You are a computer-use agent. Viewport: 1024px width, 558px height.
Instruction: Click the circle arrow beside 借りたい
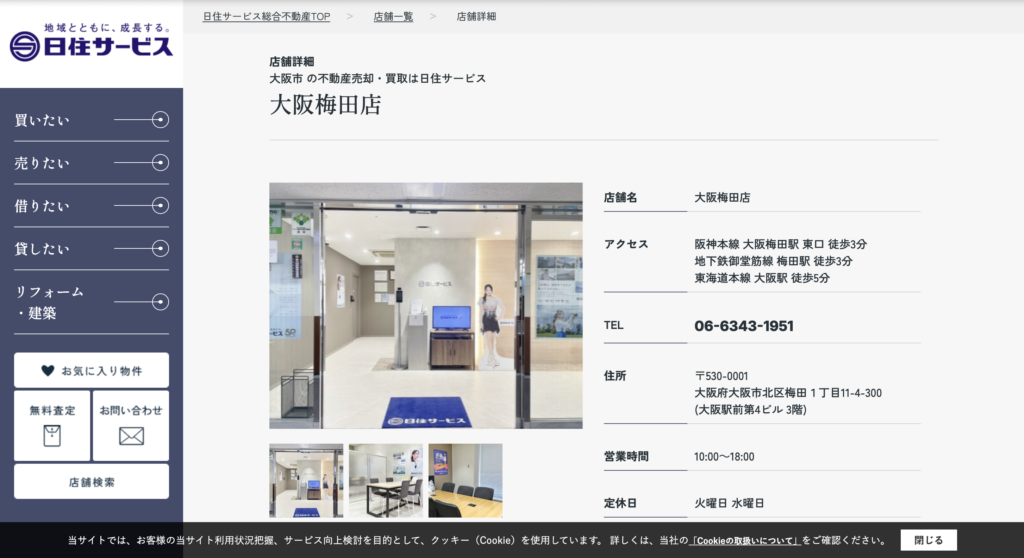click(160, 205)
